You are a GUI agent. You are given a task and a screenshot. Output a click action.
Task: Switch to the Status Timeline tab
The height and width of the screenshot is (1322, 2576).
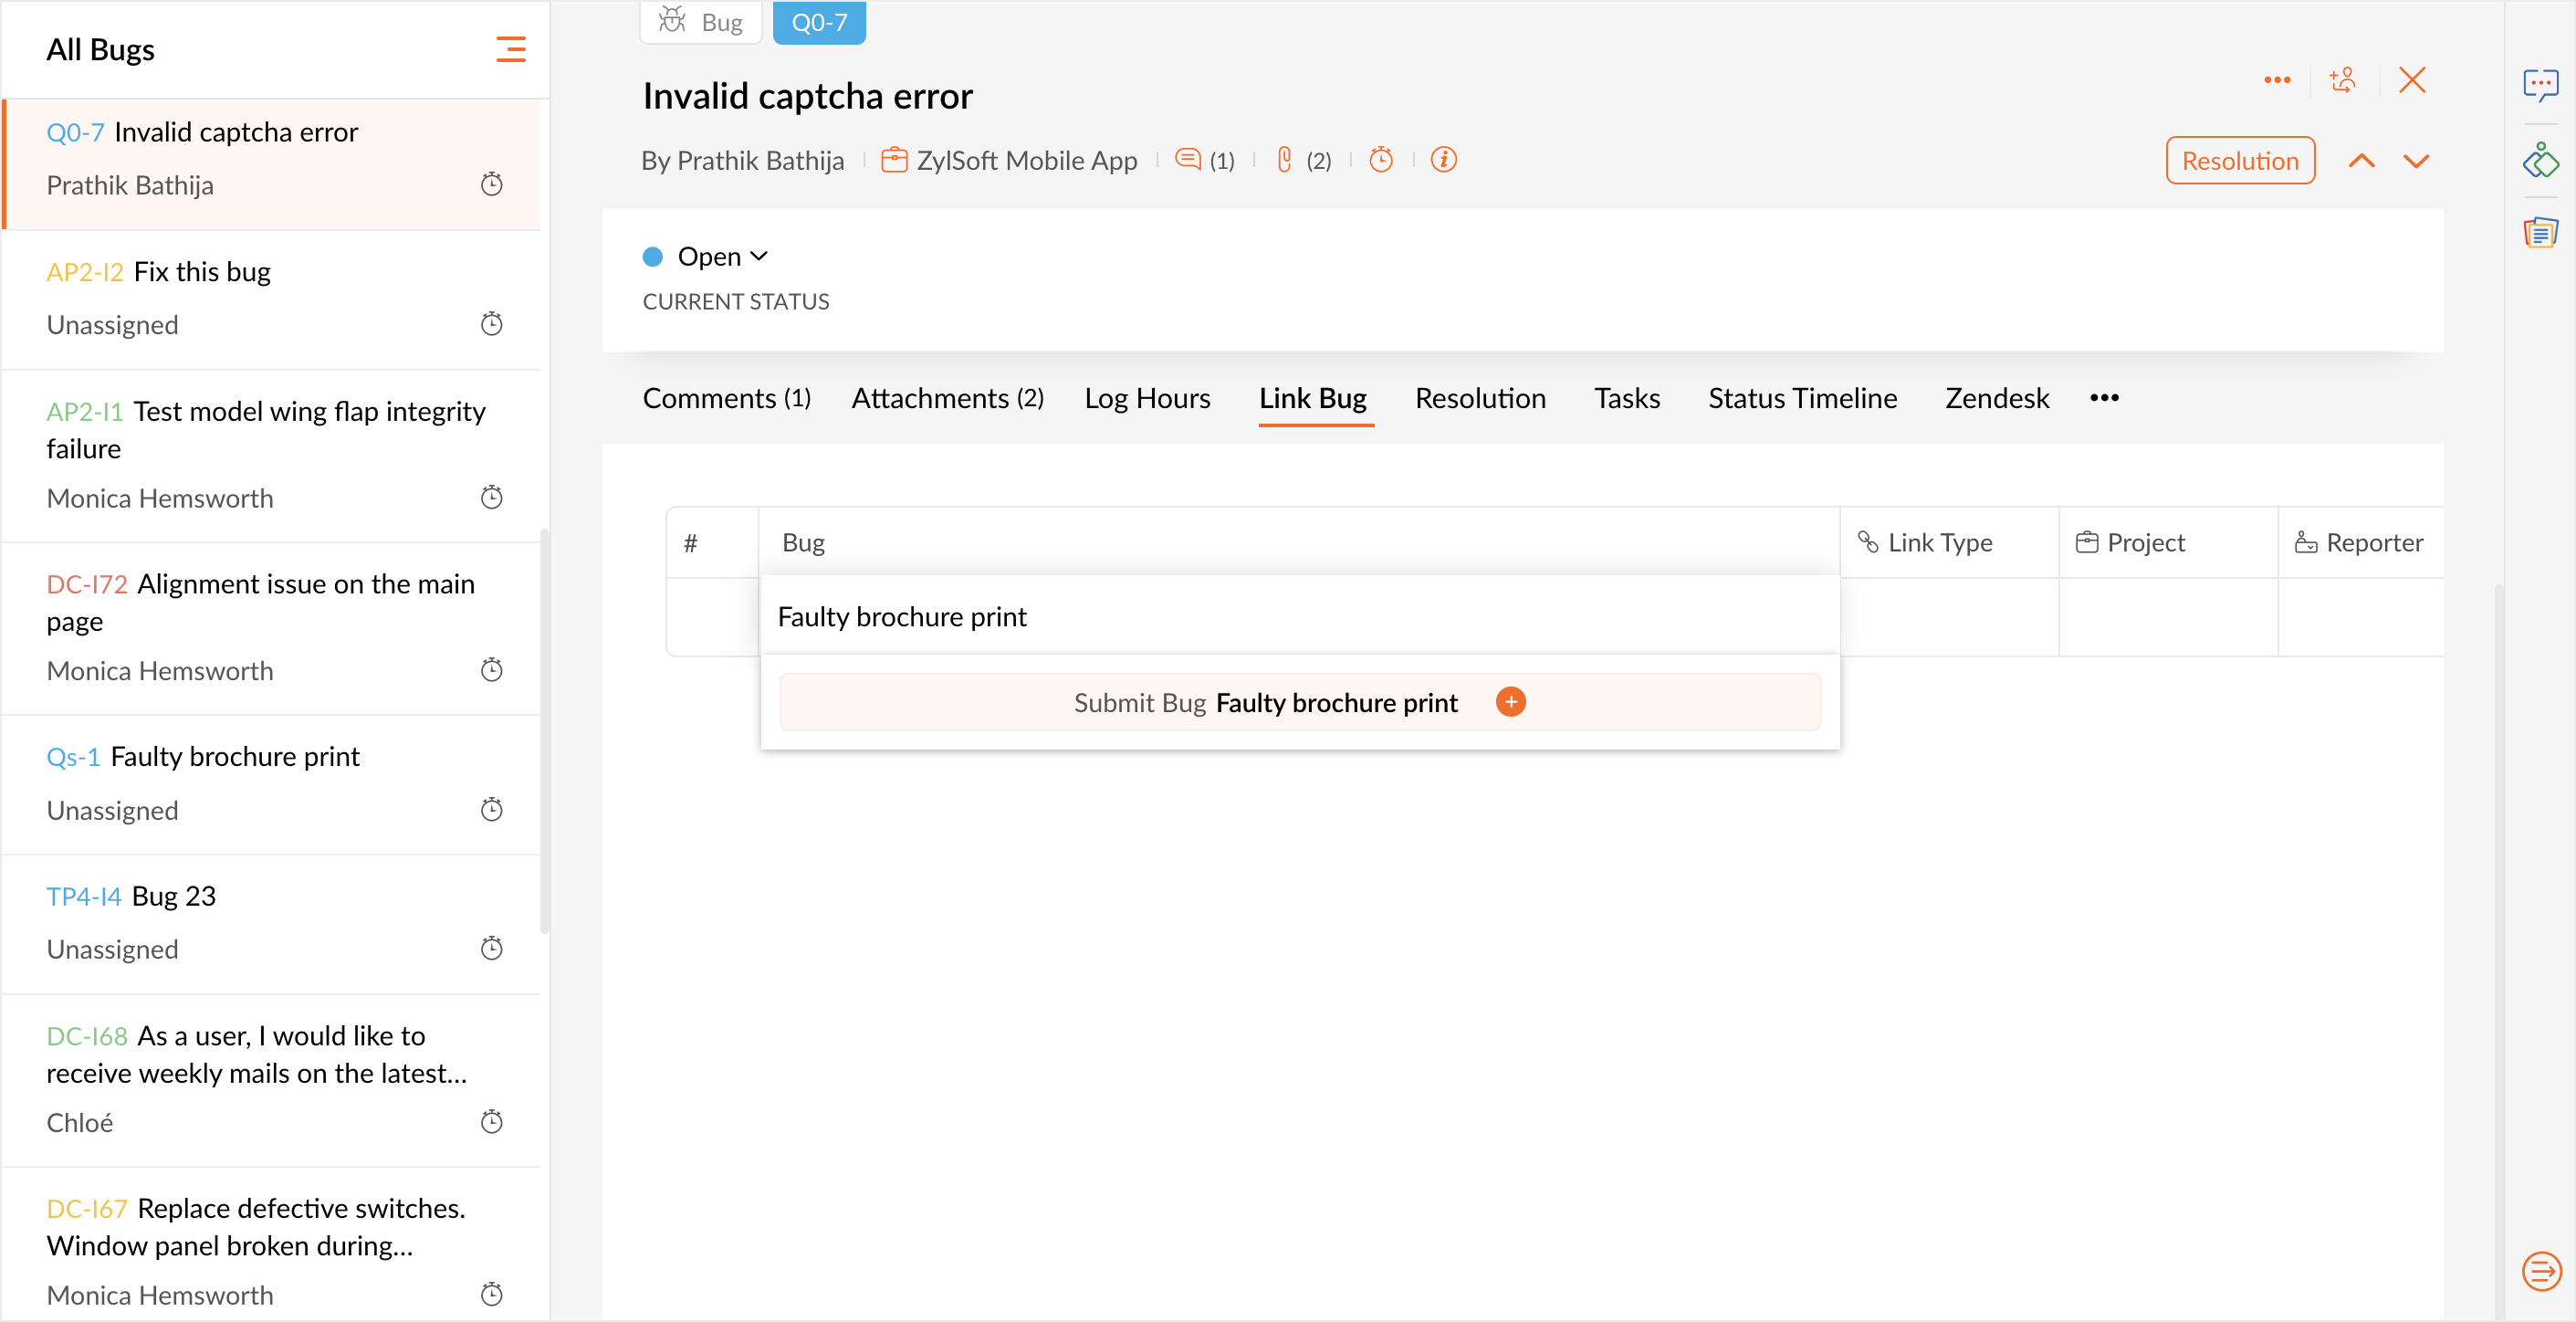(1802, 398)
